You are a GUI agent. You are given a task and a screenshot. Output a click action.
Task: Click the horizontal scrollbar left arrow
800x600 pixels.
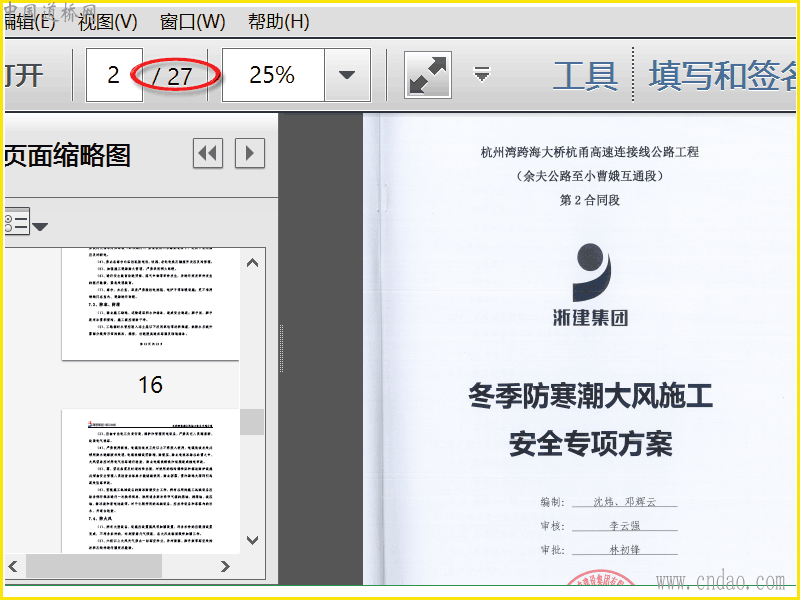pos(13,566)
